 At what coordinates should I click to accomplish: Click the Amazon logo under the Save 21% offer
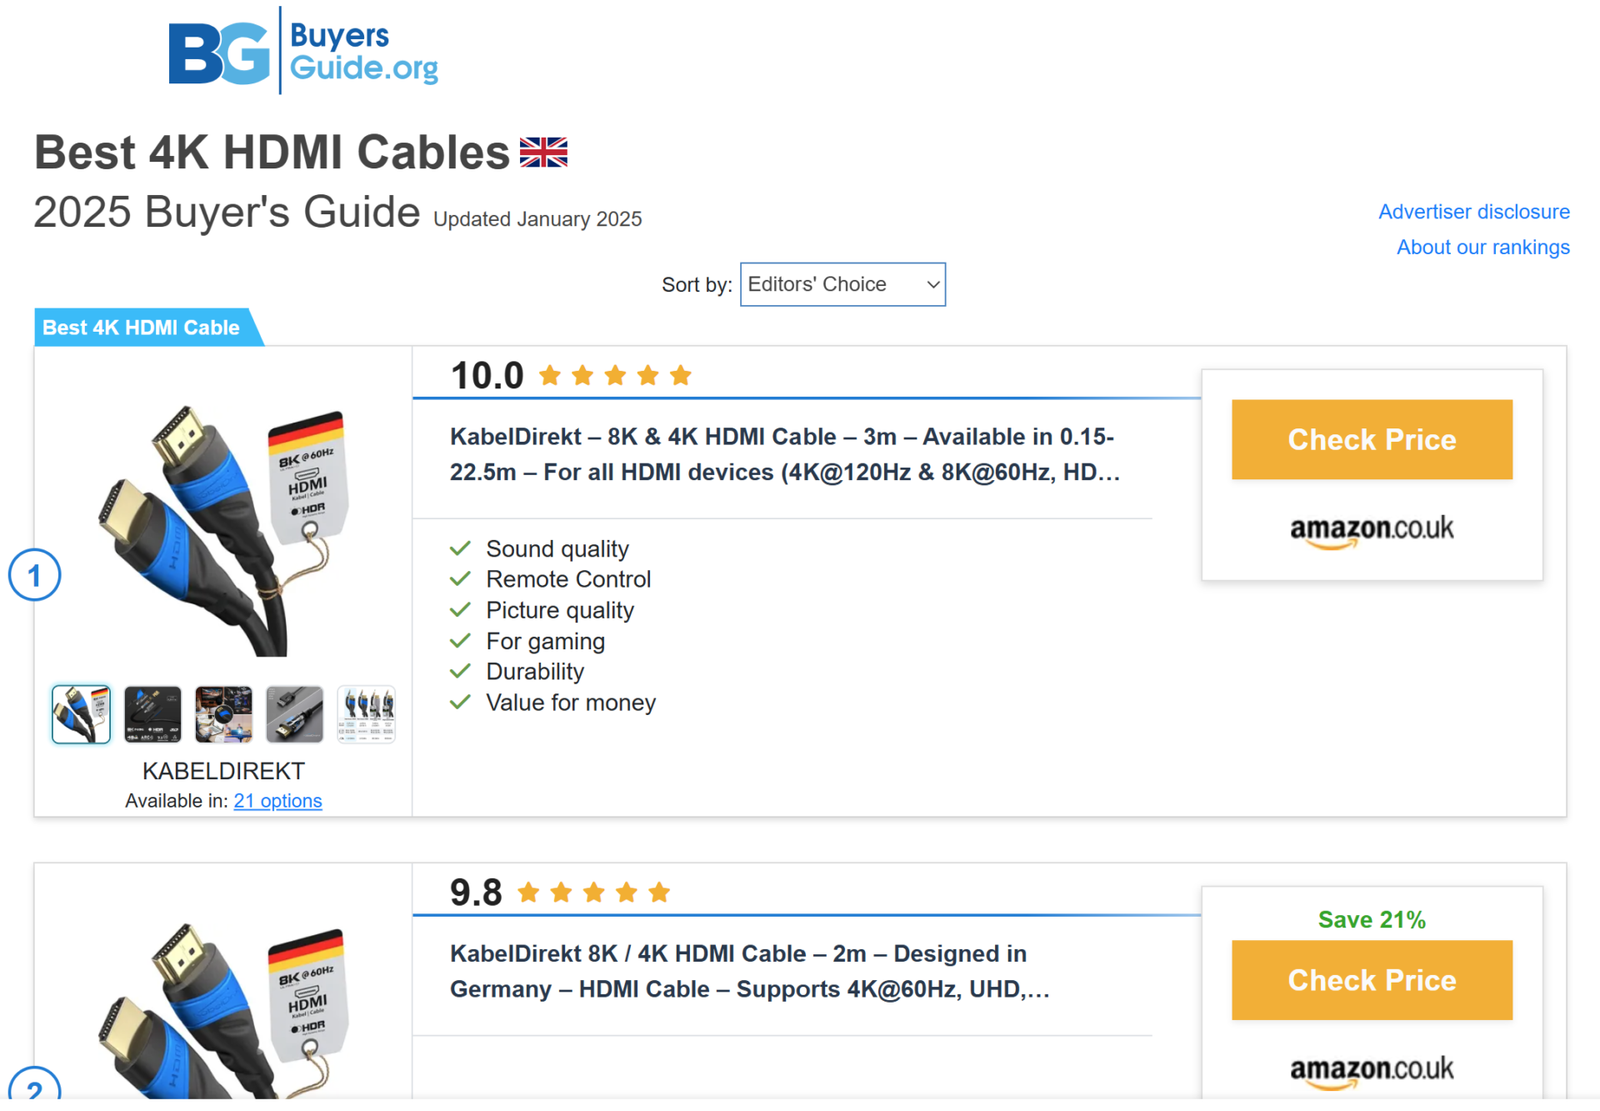click(x=1371, y=1070)
